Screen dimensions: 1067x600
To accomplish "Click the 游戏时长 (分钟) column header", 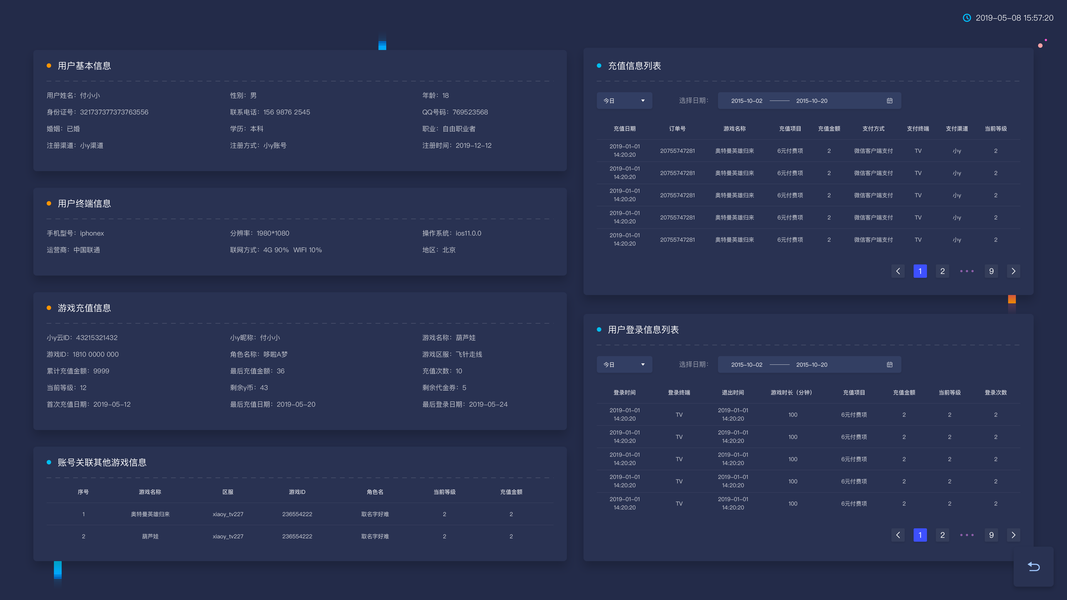I will tap(791, 393).
